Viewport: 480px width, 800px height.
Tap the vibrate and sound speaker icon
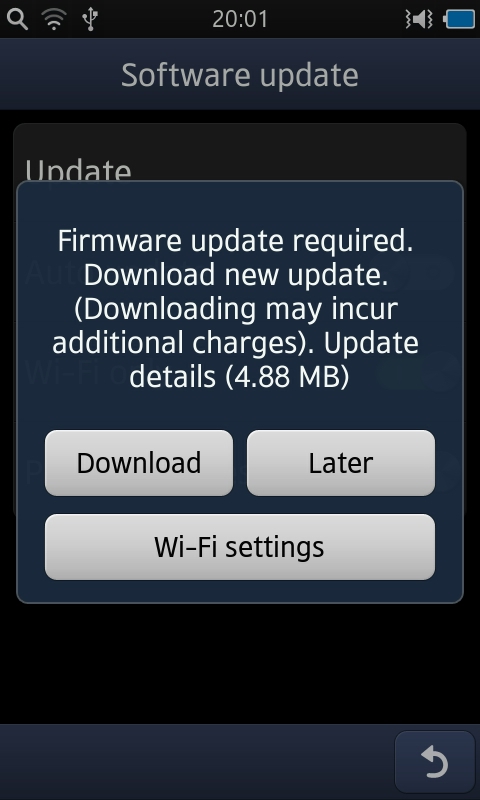tap(419, 19)
